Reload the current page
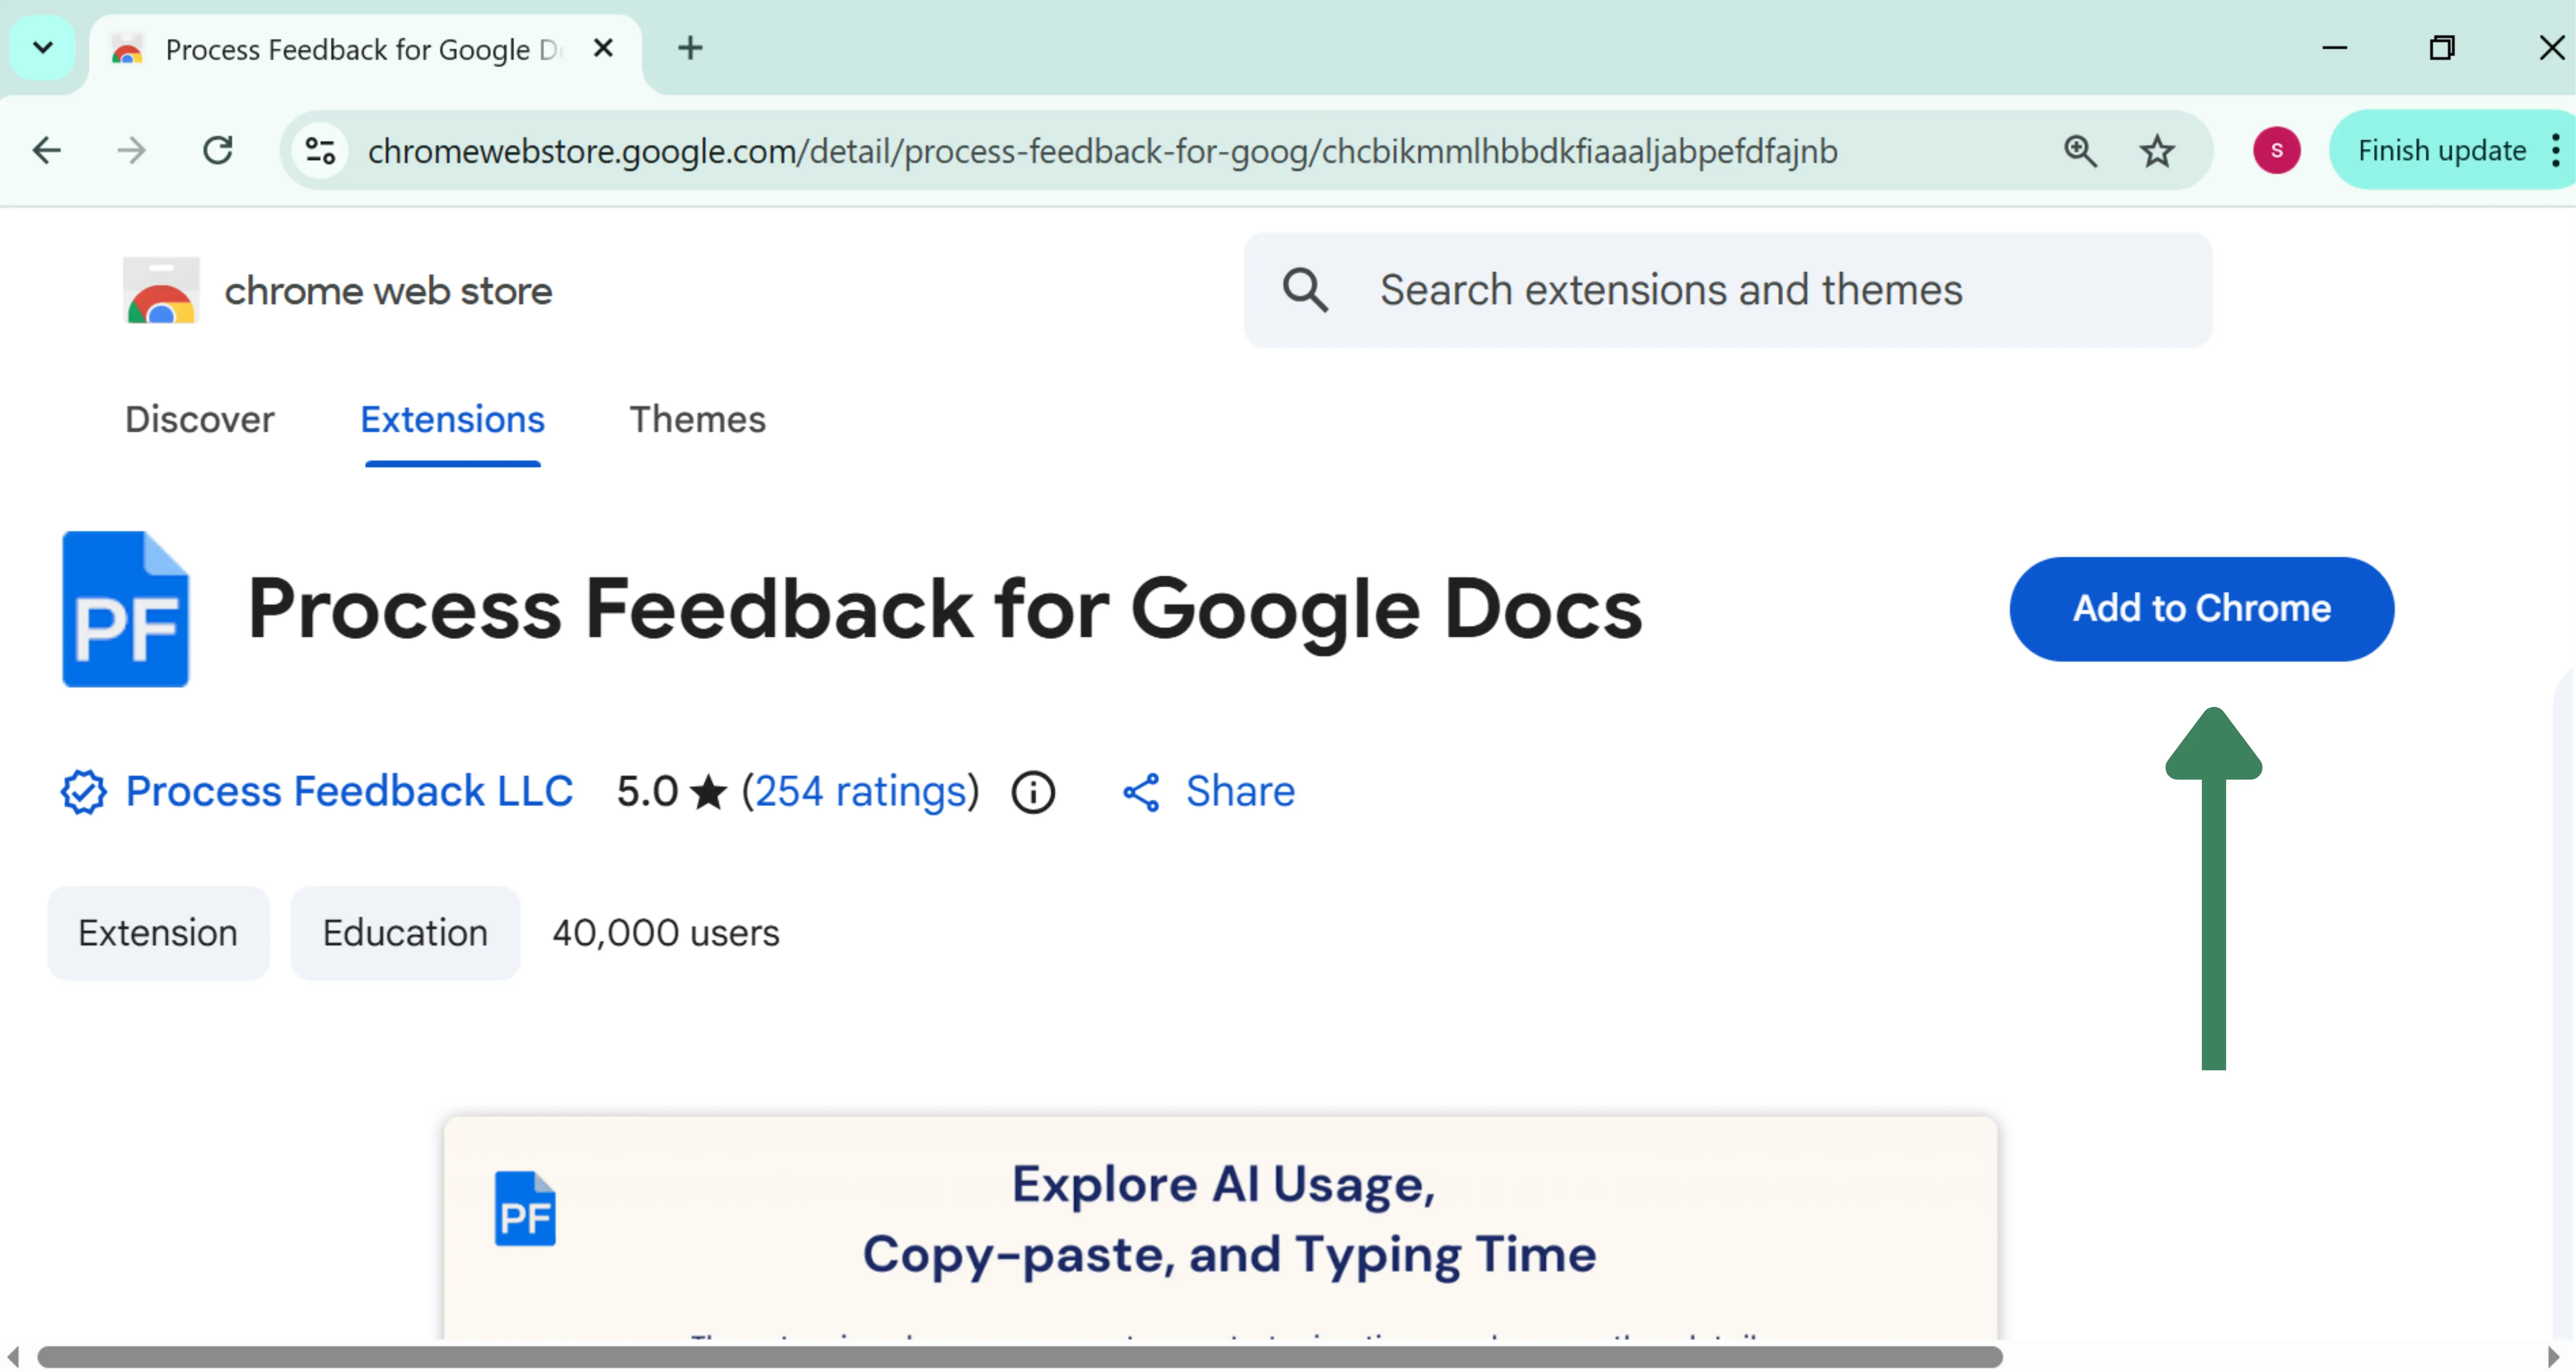This screenshot has width=2576, height=1372. (x=218, y=151)
